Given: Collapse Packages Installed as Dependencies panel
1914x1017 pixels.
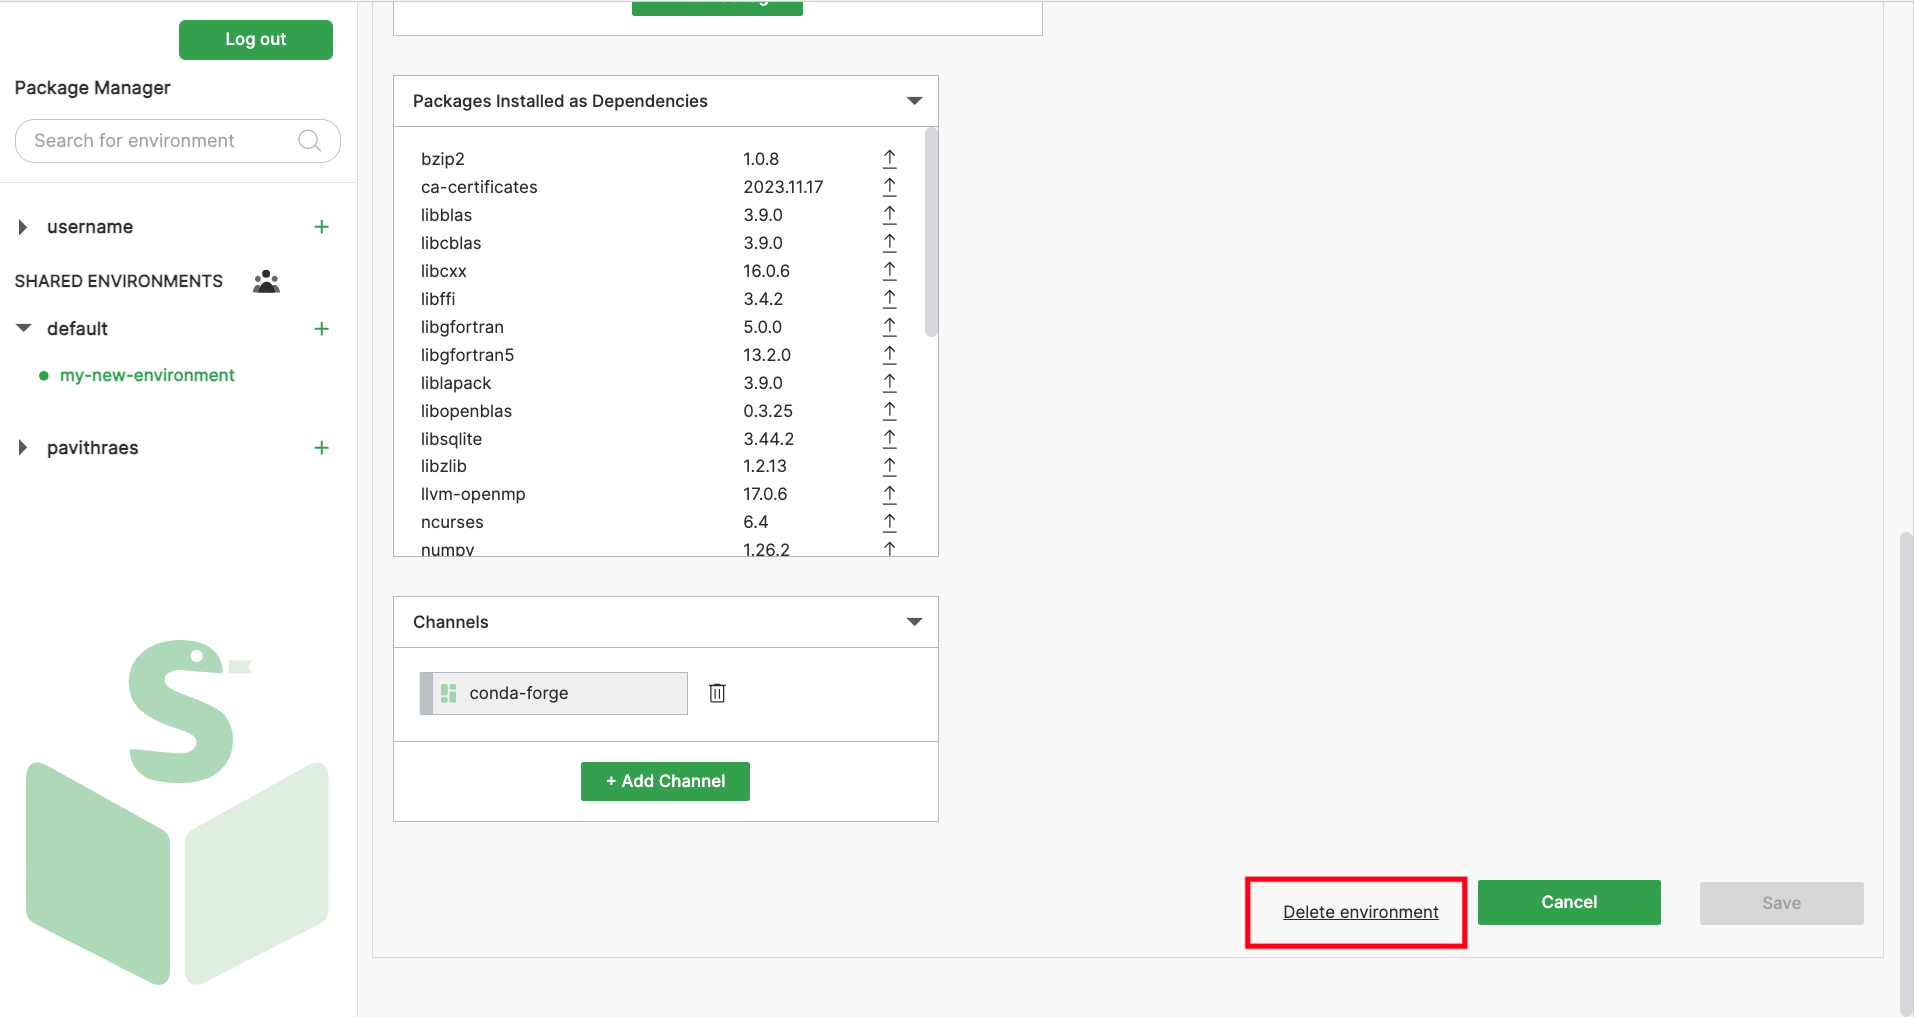Looking at the screenshot, I should tap(914, 101).
